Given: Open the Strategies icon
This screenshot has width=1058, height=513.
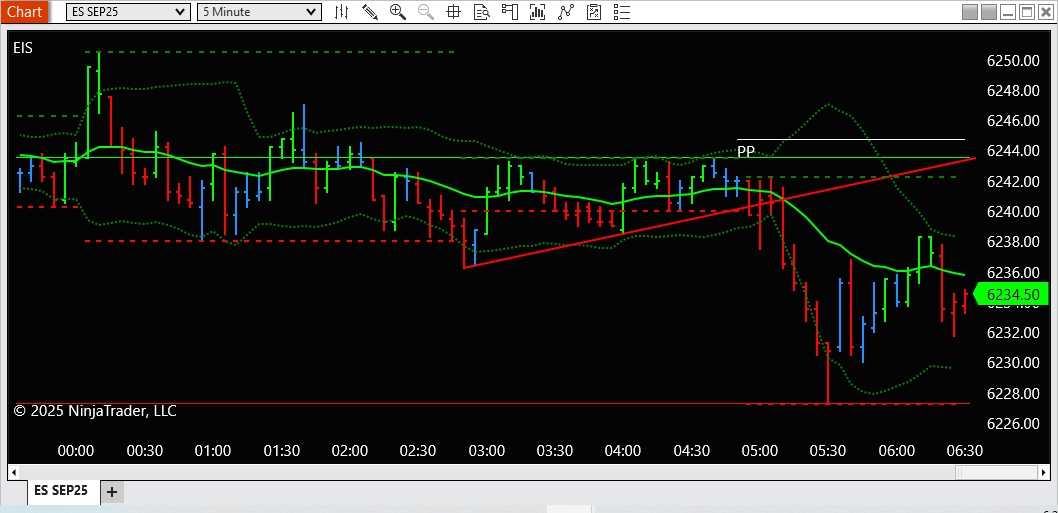Looking at the screenshot, I should (x=594, y=11).
